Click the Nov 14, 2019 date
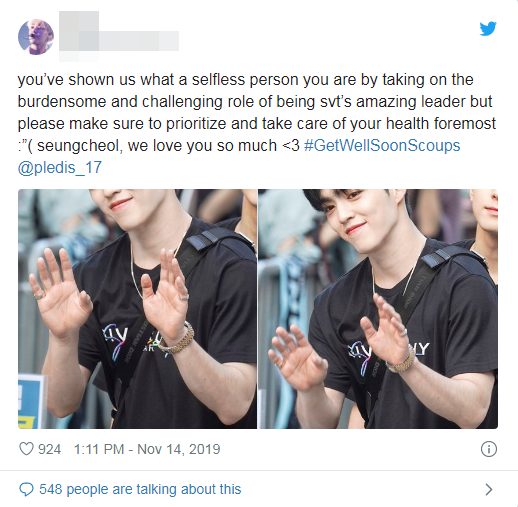Screen dimensions: 518x507 coord(179,449)
